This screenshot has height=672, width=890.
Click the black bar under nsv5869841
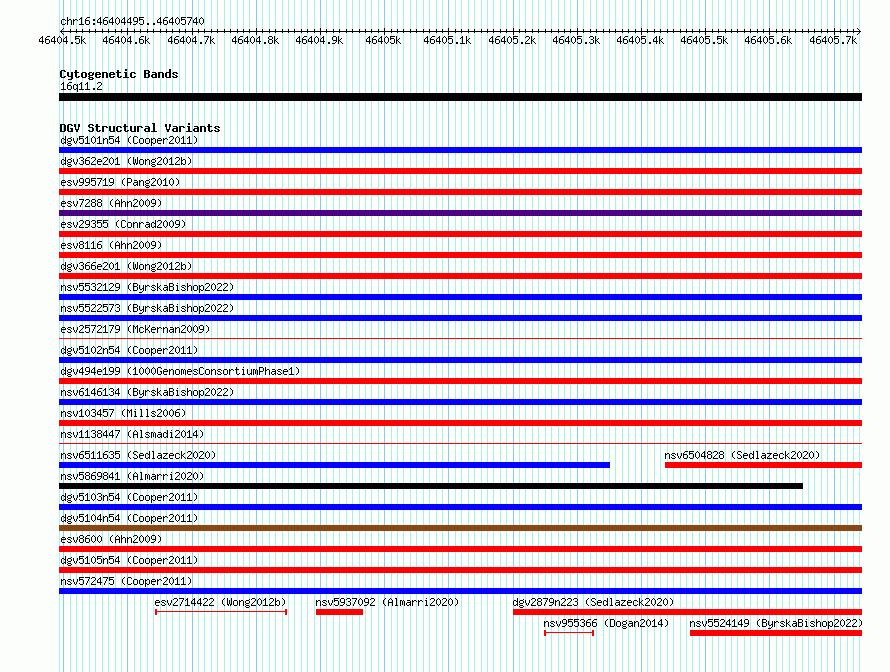pos(431,486)
